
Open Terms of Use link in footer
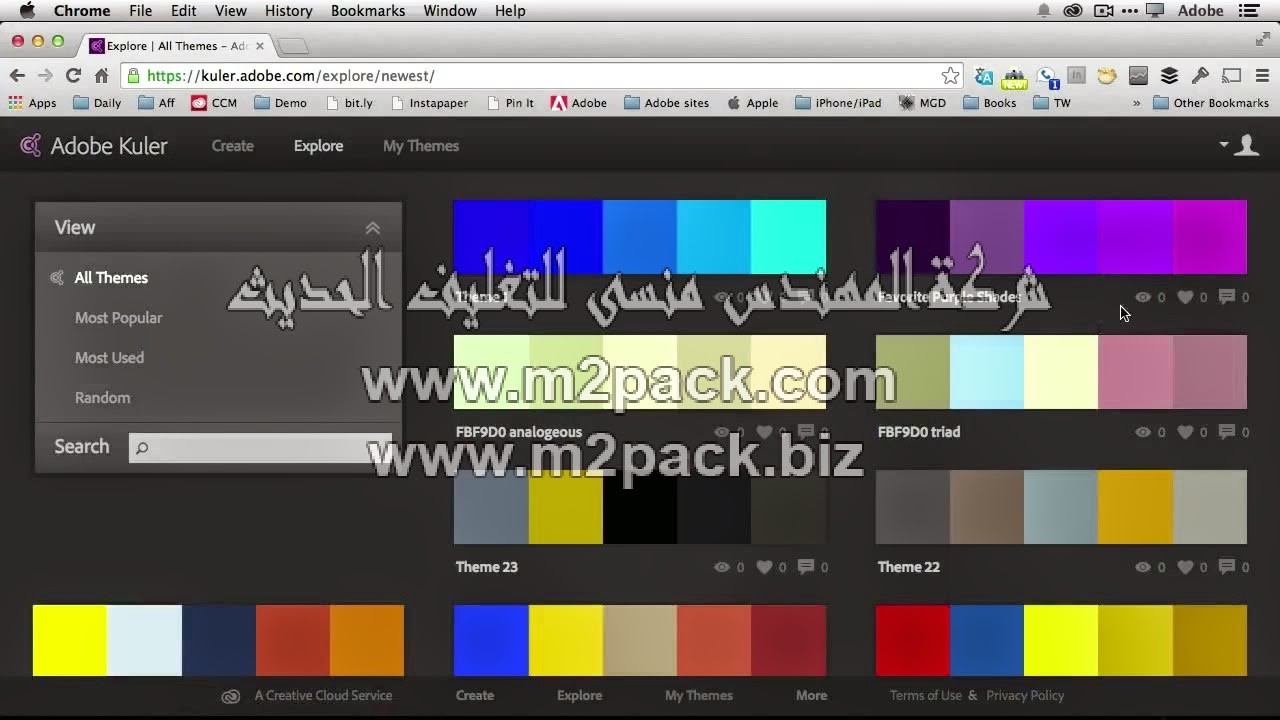click(x=926, y=696)
